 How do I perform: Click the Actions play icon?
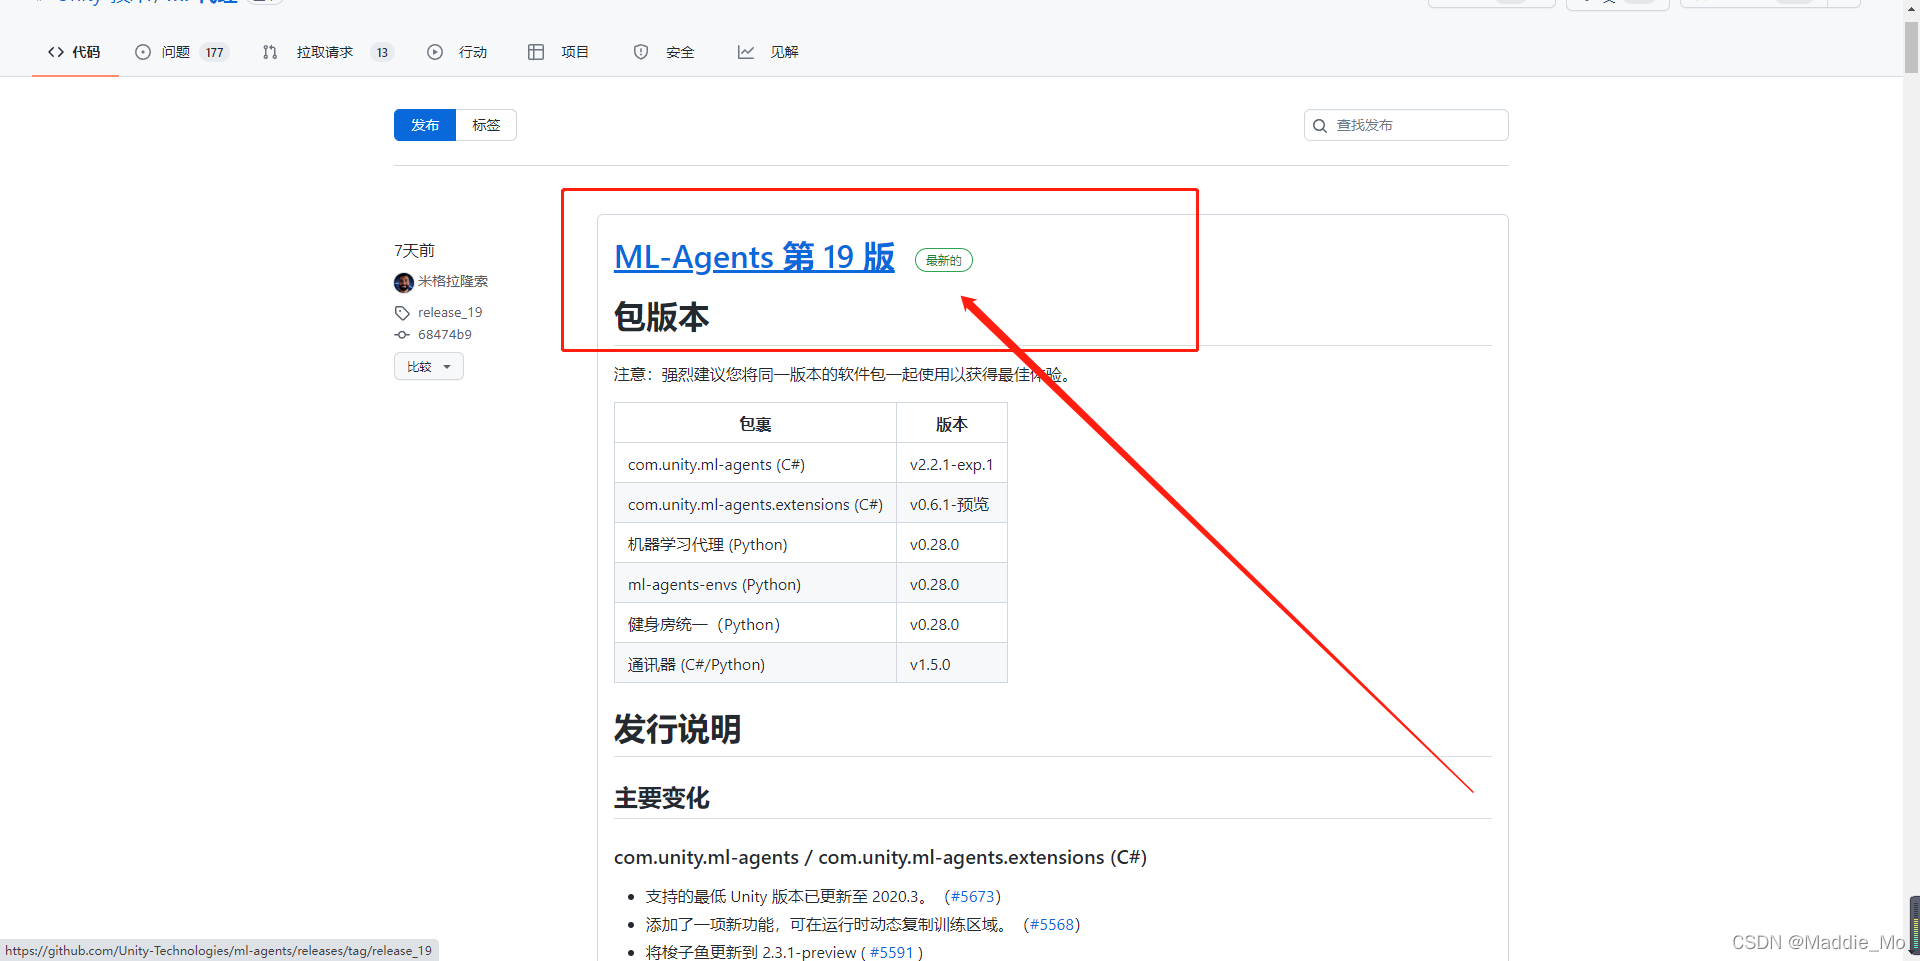pyautogui.click(x=435, y=52)
